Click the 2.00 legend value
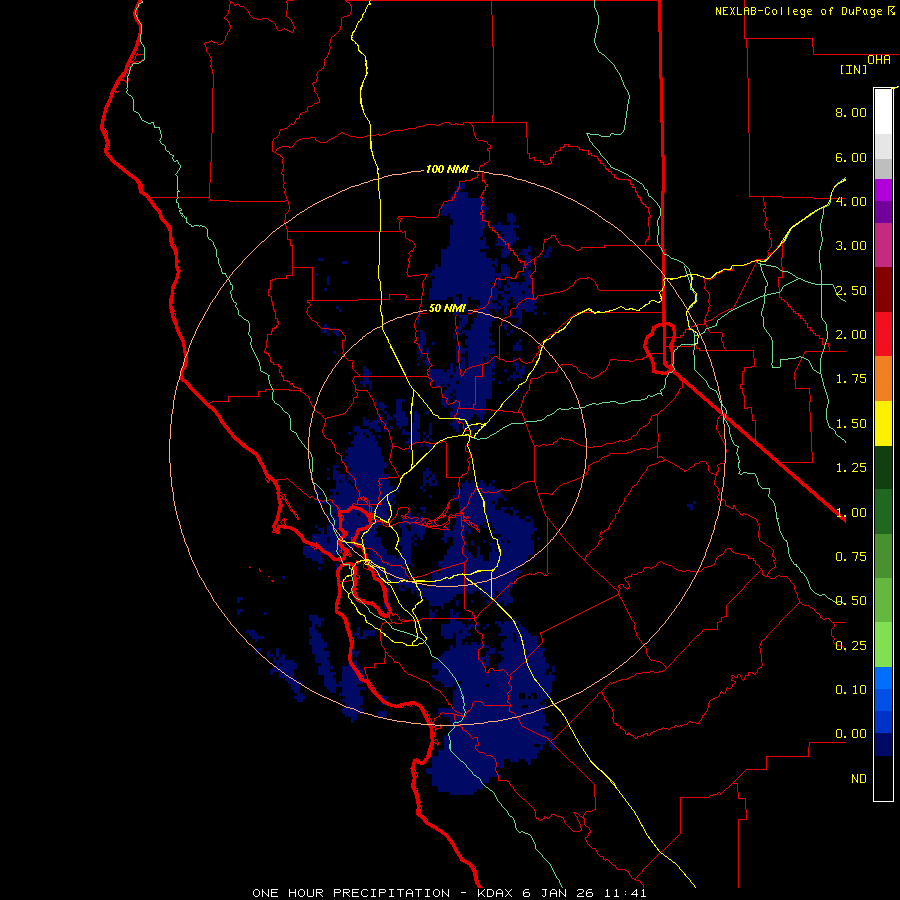This screenshot has width=900, height=900. 851,335
